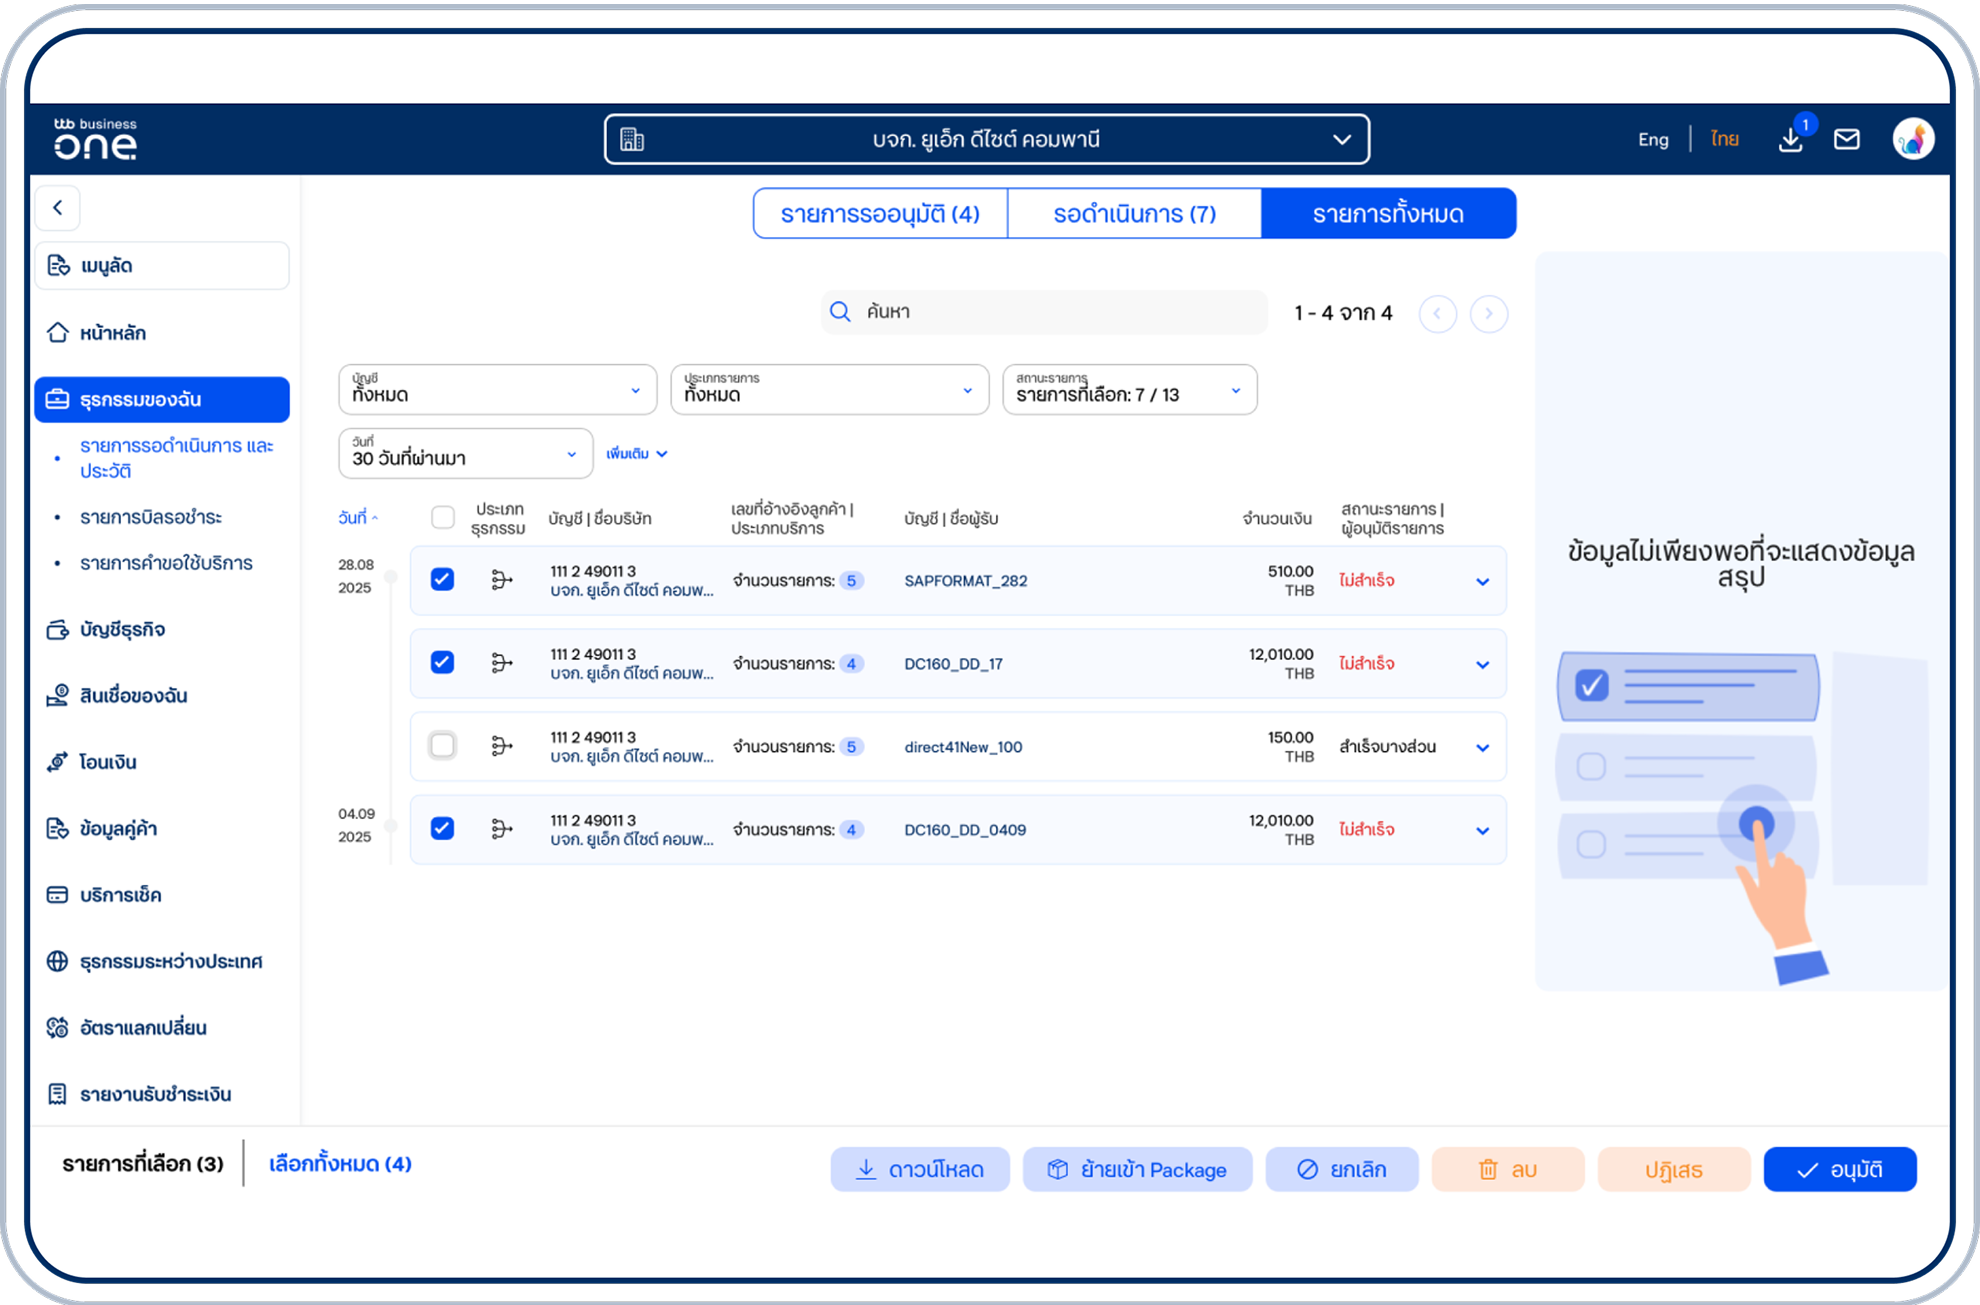Click the home icon for หน้าหลัก
Screen dimensions: 1980x1305
[58, 333]
